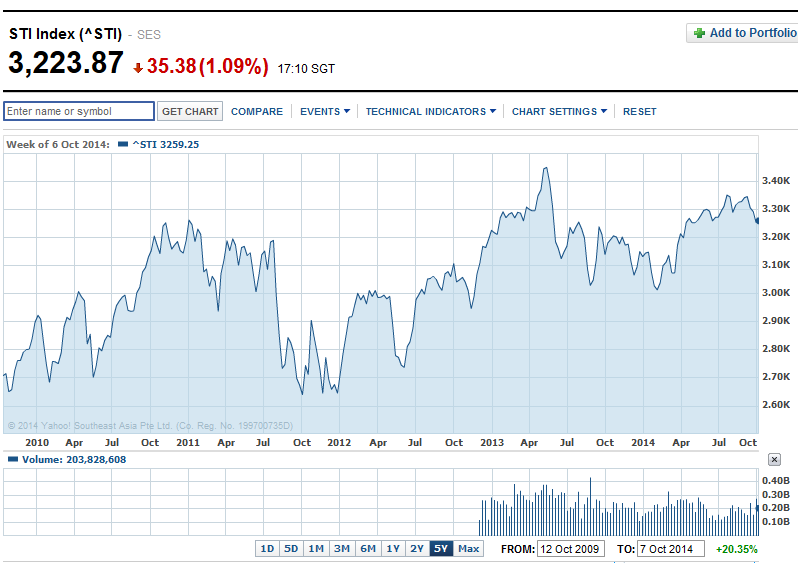The height and width of the screenshot is (563, 798).
Task: Click the Add to Portfolio plus icon
Action: (x=698, y=33)
